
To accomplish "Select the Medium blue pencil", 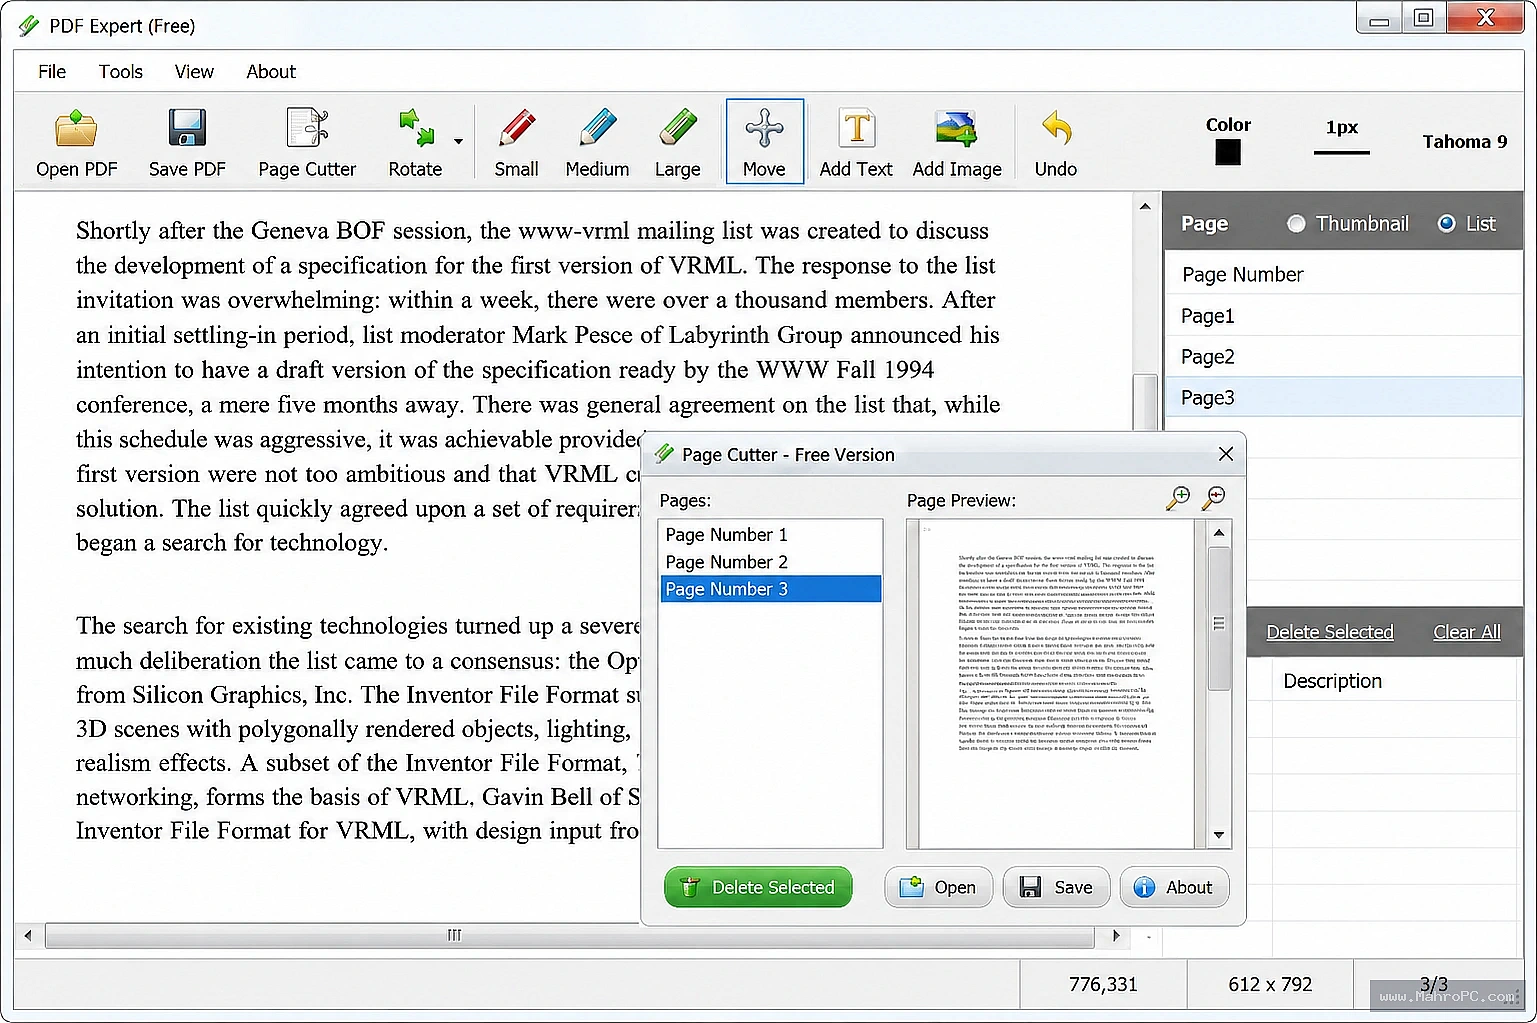I will tap(597, 141).
